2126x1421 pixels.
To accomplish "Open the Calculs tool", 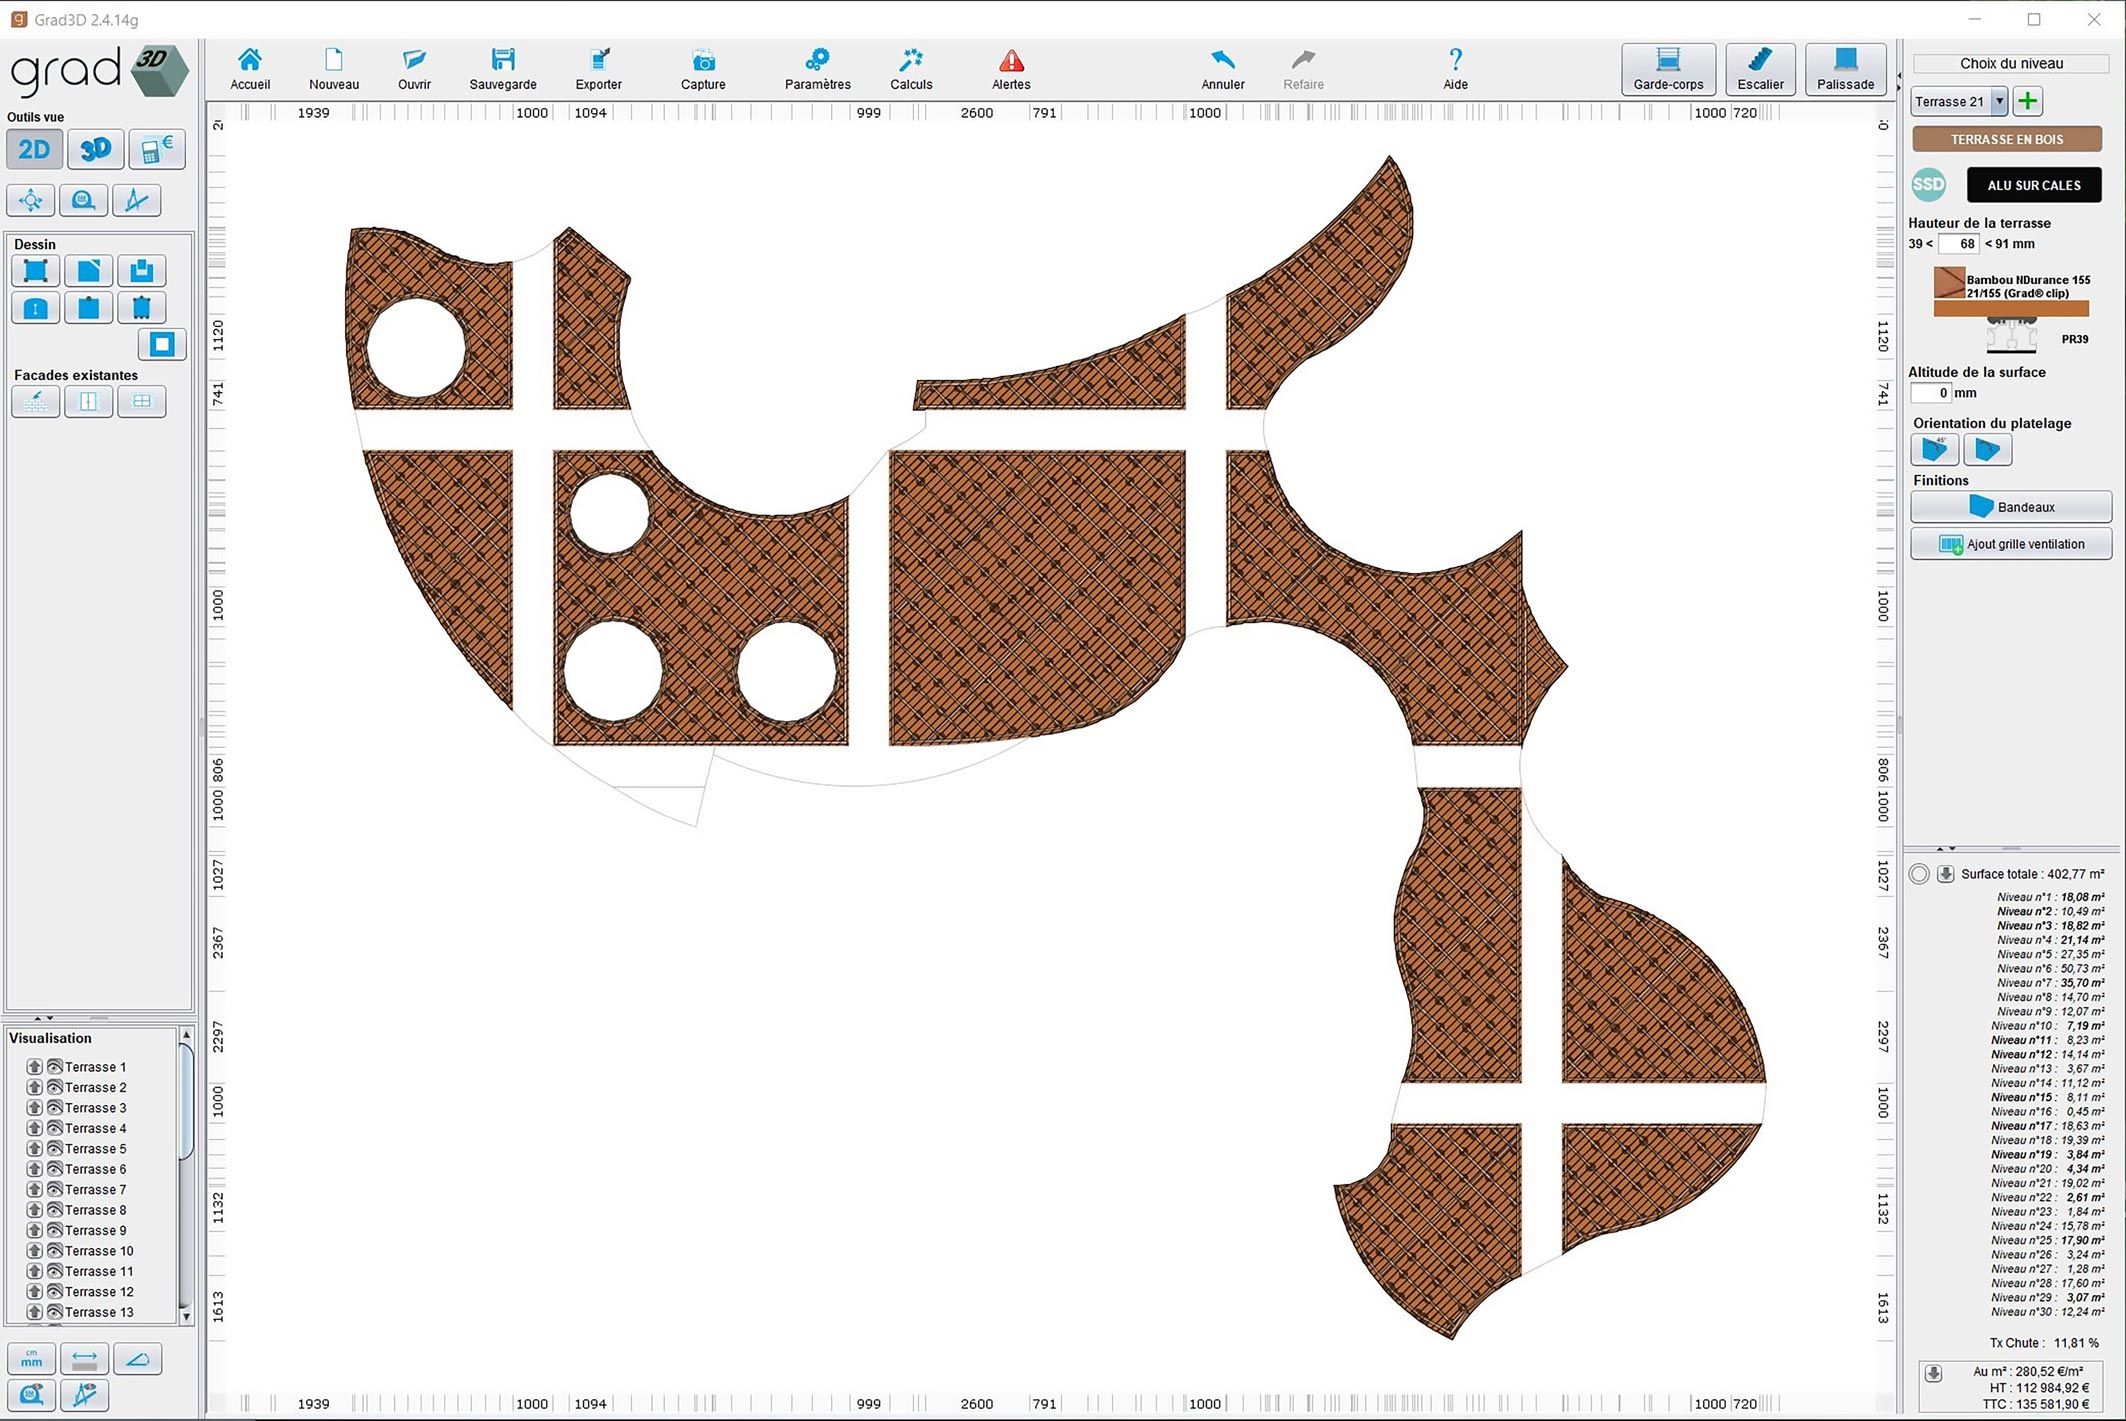I will [x=911, y=69].
